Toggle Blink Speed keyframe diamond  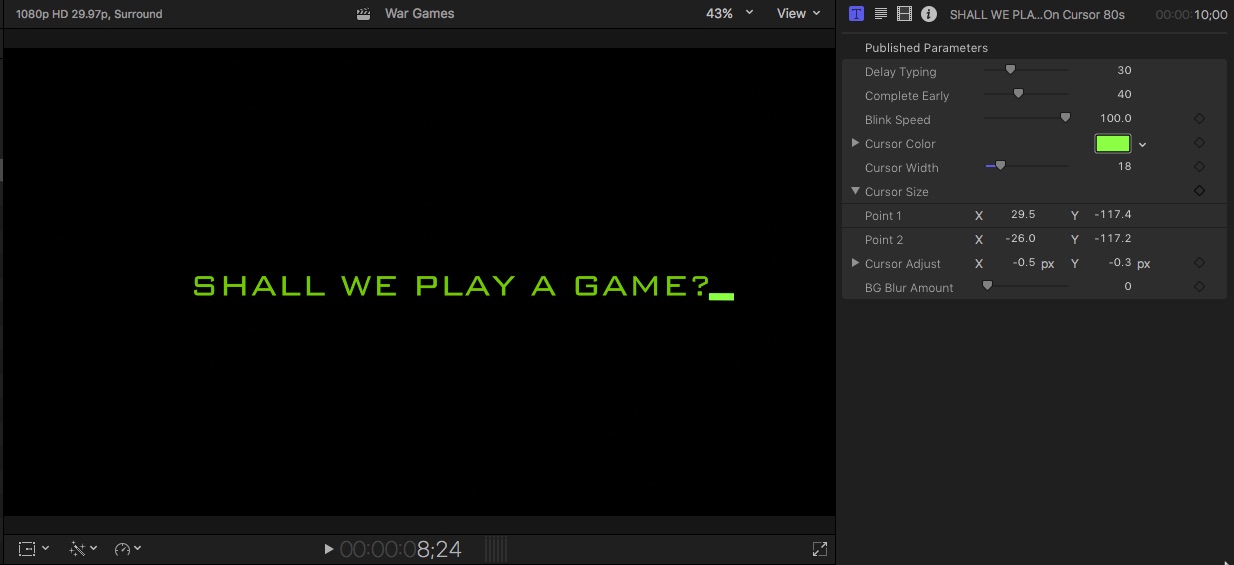click(x=1199, y=119)
